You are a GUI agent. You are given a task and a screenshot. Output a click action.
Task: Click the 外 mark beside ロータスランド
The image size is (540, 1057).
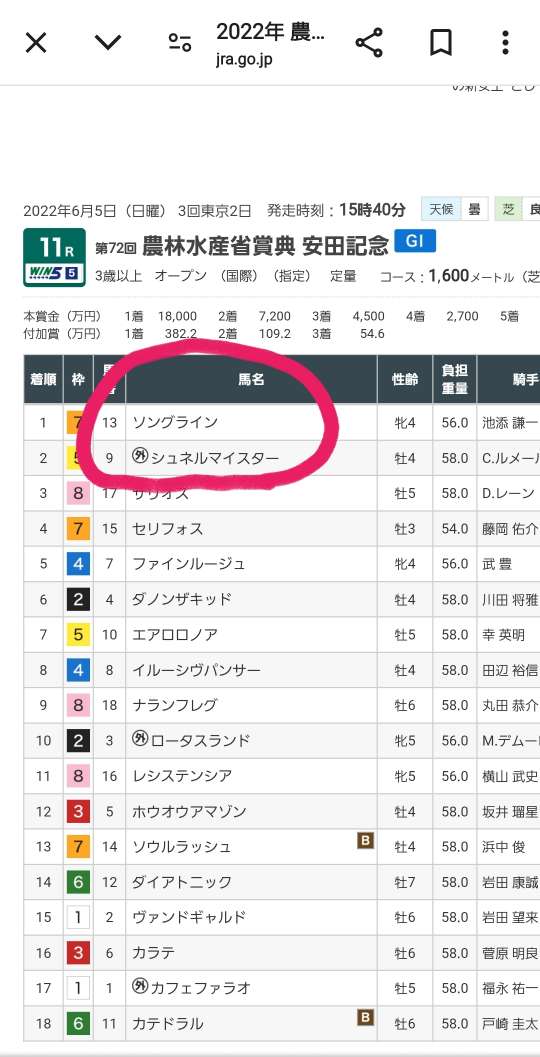pos(140,739)
